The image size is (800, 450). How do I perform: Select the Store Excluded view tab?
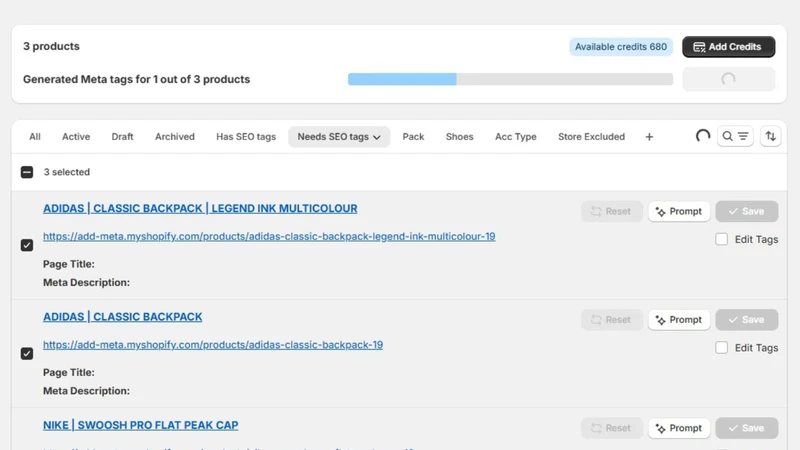[x=591, y=137]
